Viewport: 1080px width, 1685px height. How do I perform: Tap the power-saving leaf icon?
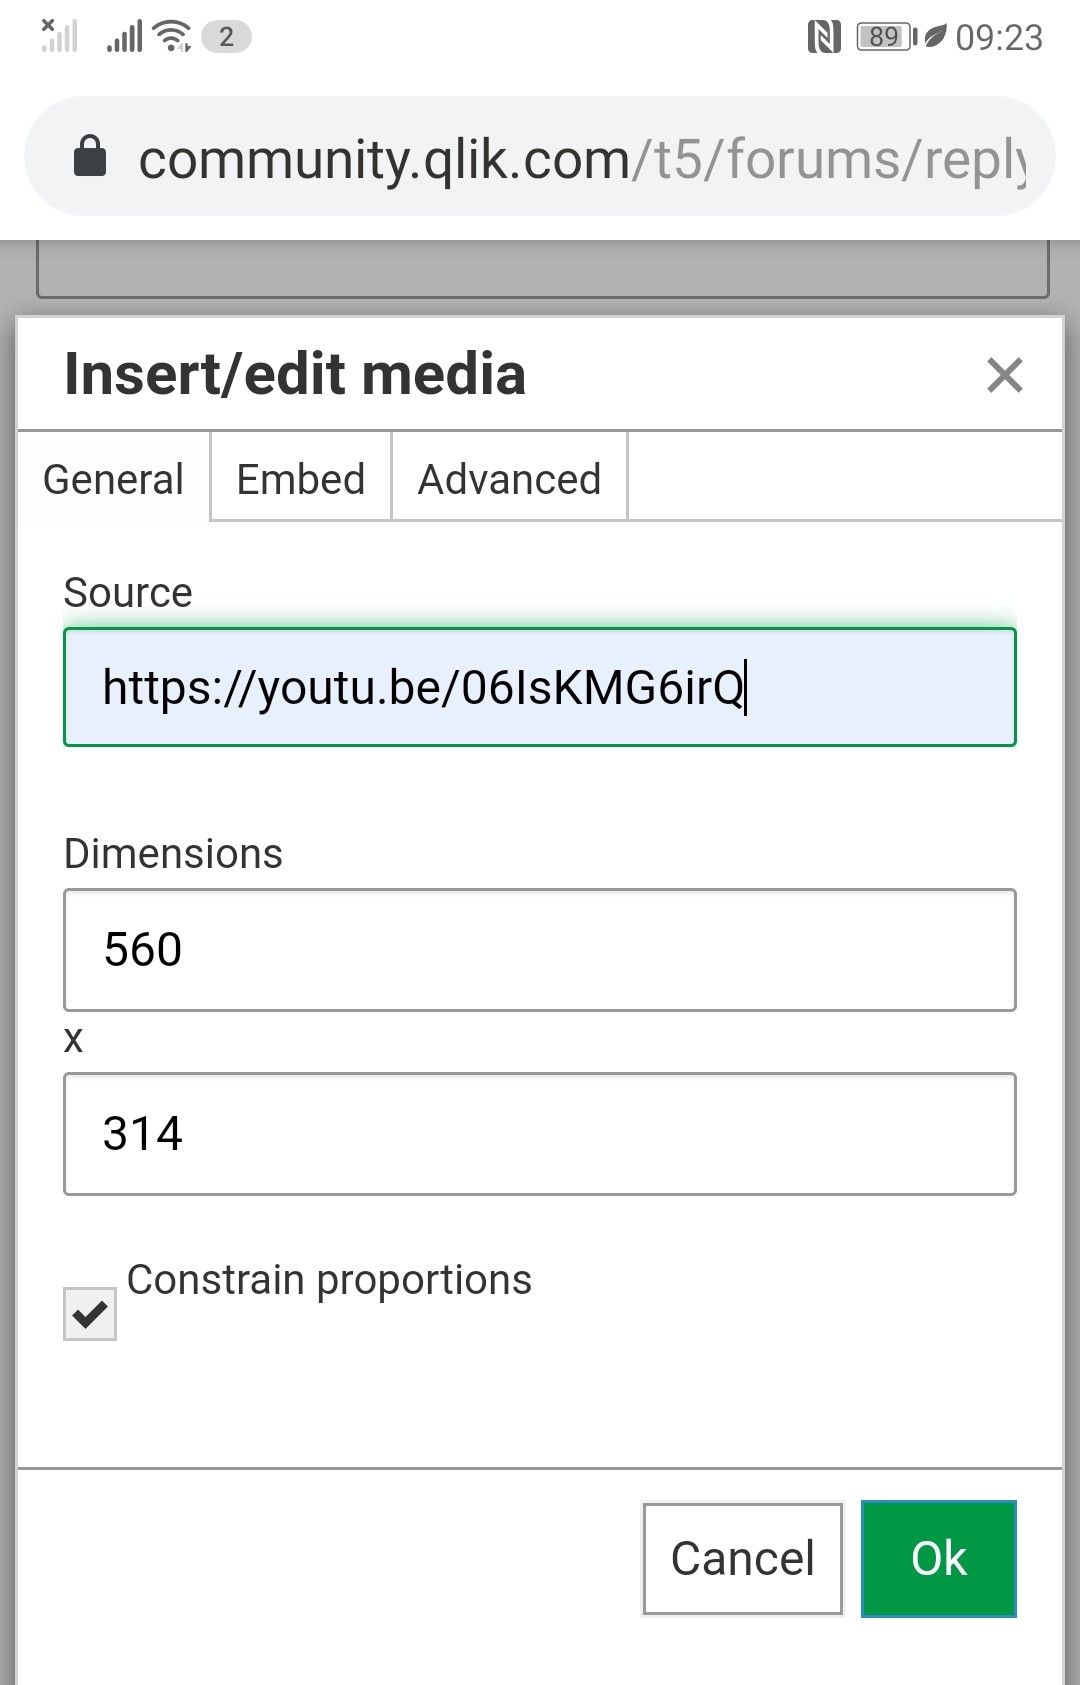[x=934, y=37]
